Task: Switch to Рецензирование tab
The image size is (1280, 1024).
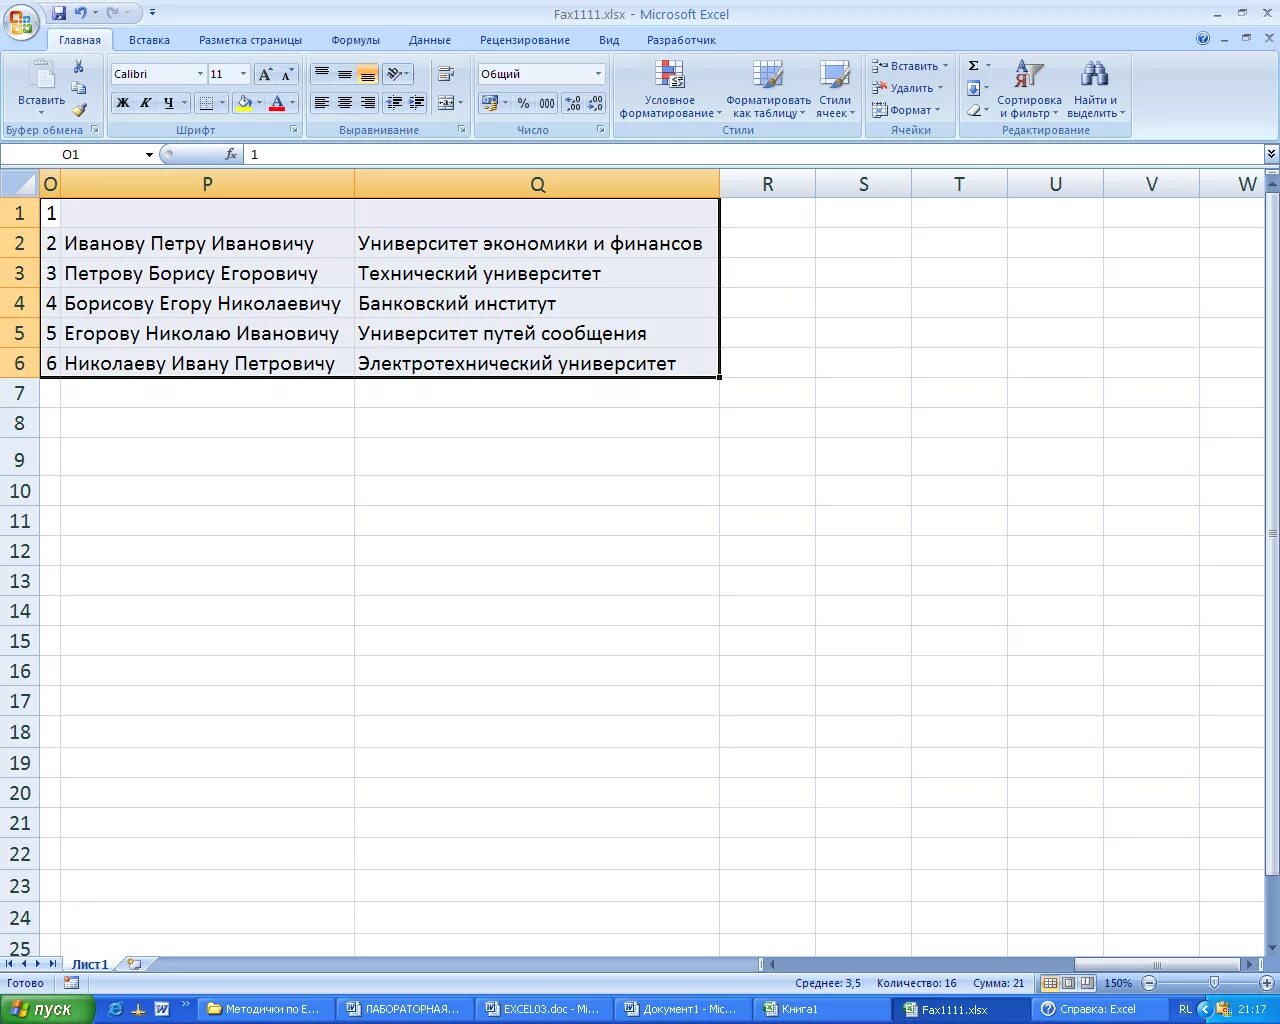Action: coord(524,40)
